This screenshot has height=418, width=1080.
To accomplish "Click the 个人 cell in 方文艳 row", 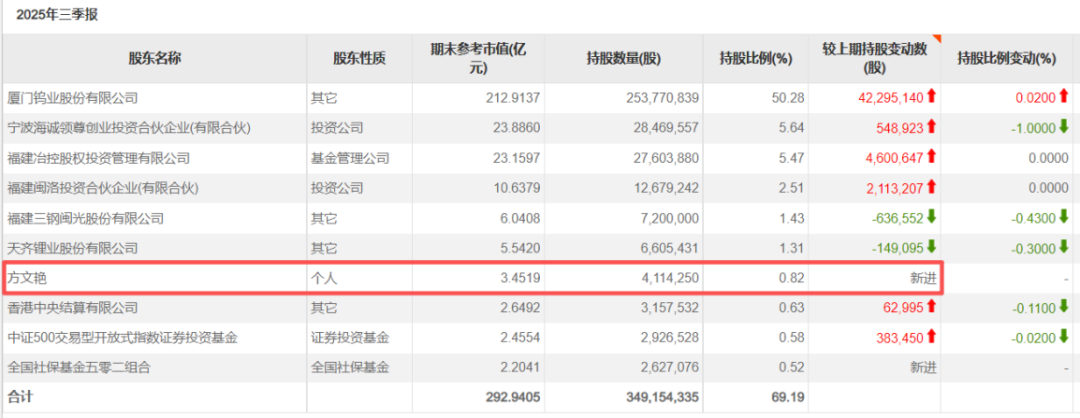I will point(324,278).
